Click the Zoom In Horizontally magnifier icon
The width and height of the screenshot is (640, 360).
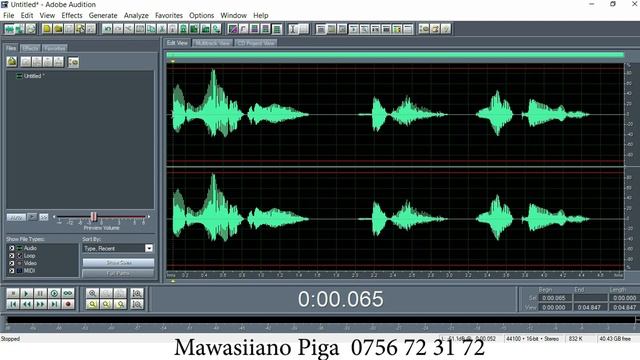pyautogui.click(x=93, y=293)
